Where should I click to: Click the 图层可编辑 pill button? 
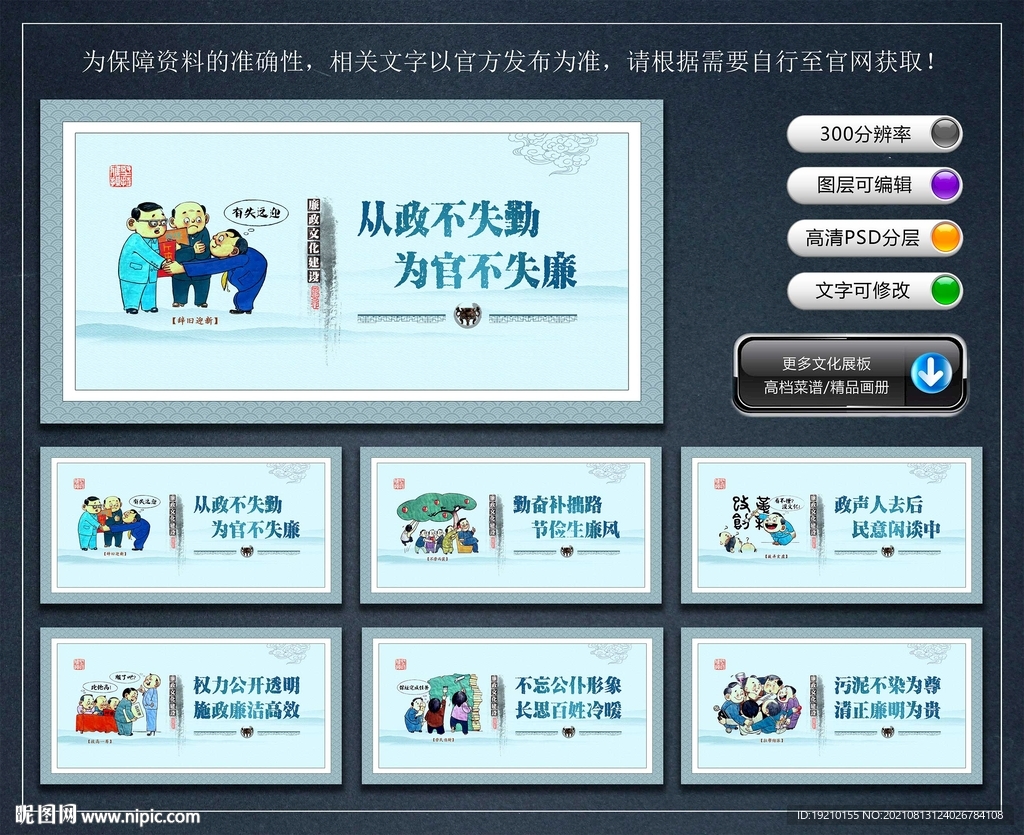click(874, 185)
